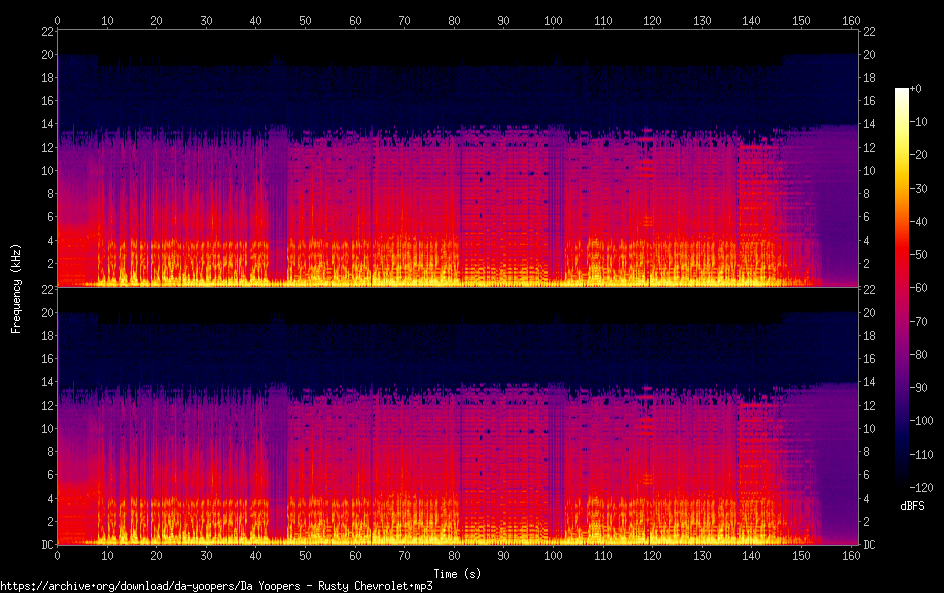The width and height of the screenshot is (944, 593).
Task: Click the DC label at bottom-left of lower channel
Action: (x=46, y=545)
